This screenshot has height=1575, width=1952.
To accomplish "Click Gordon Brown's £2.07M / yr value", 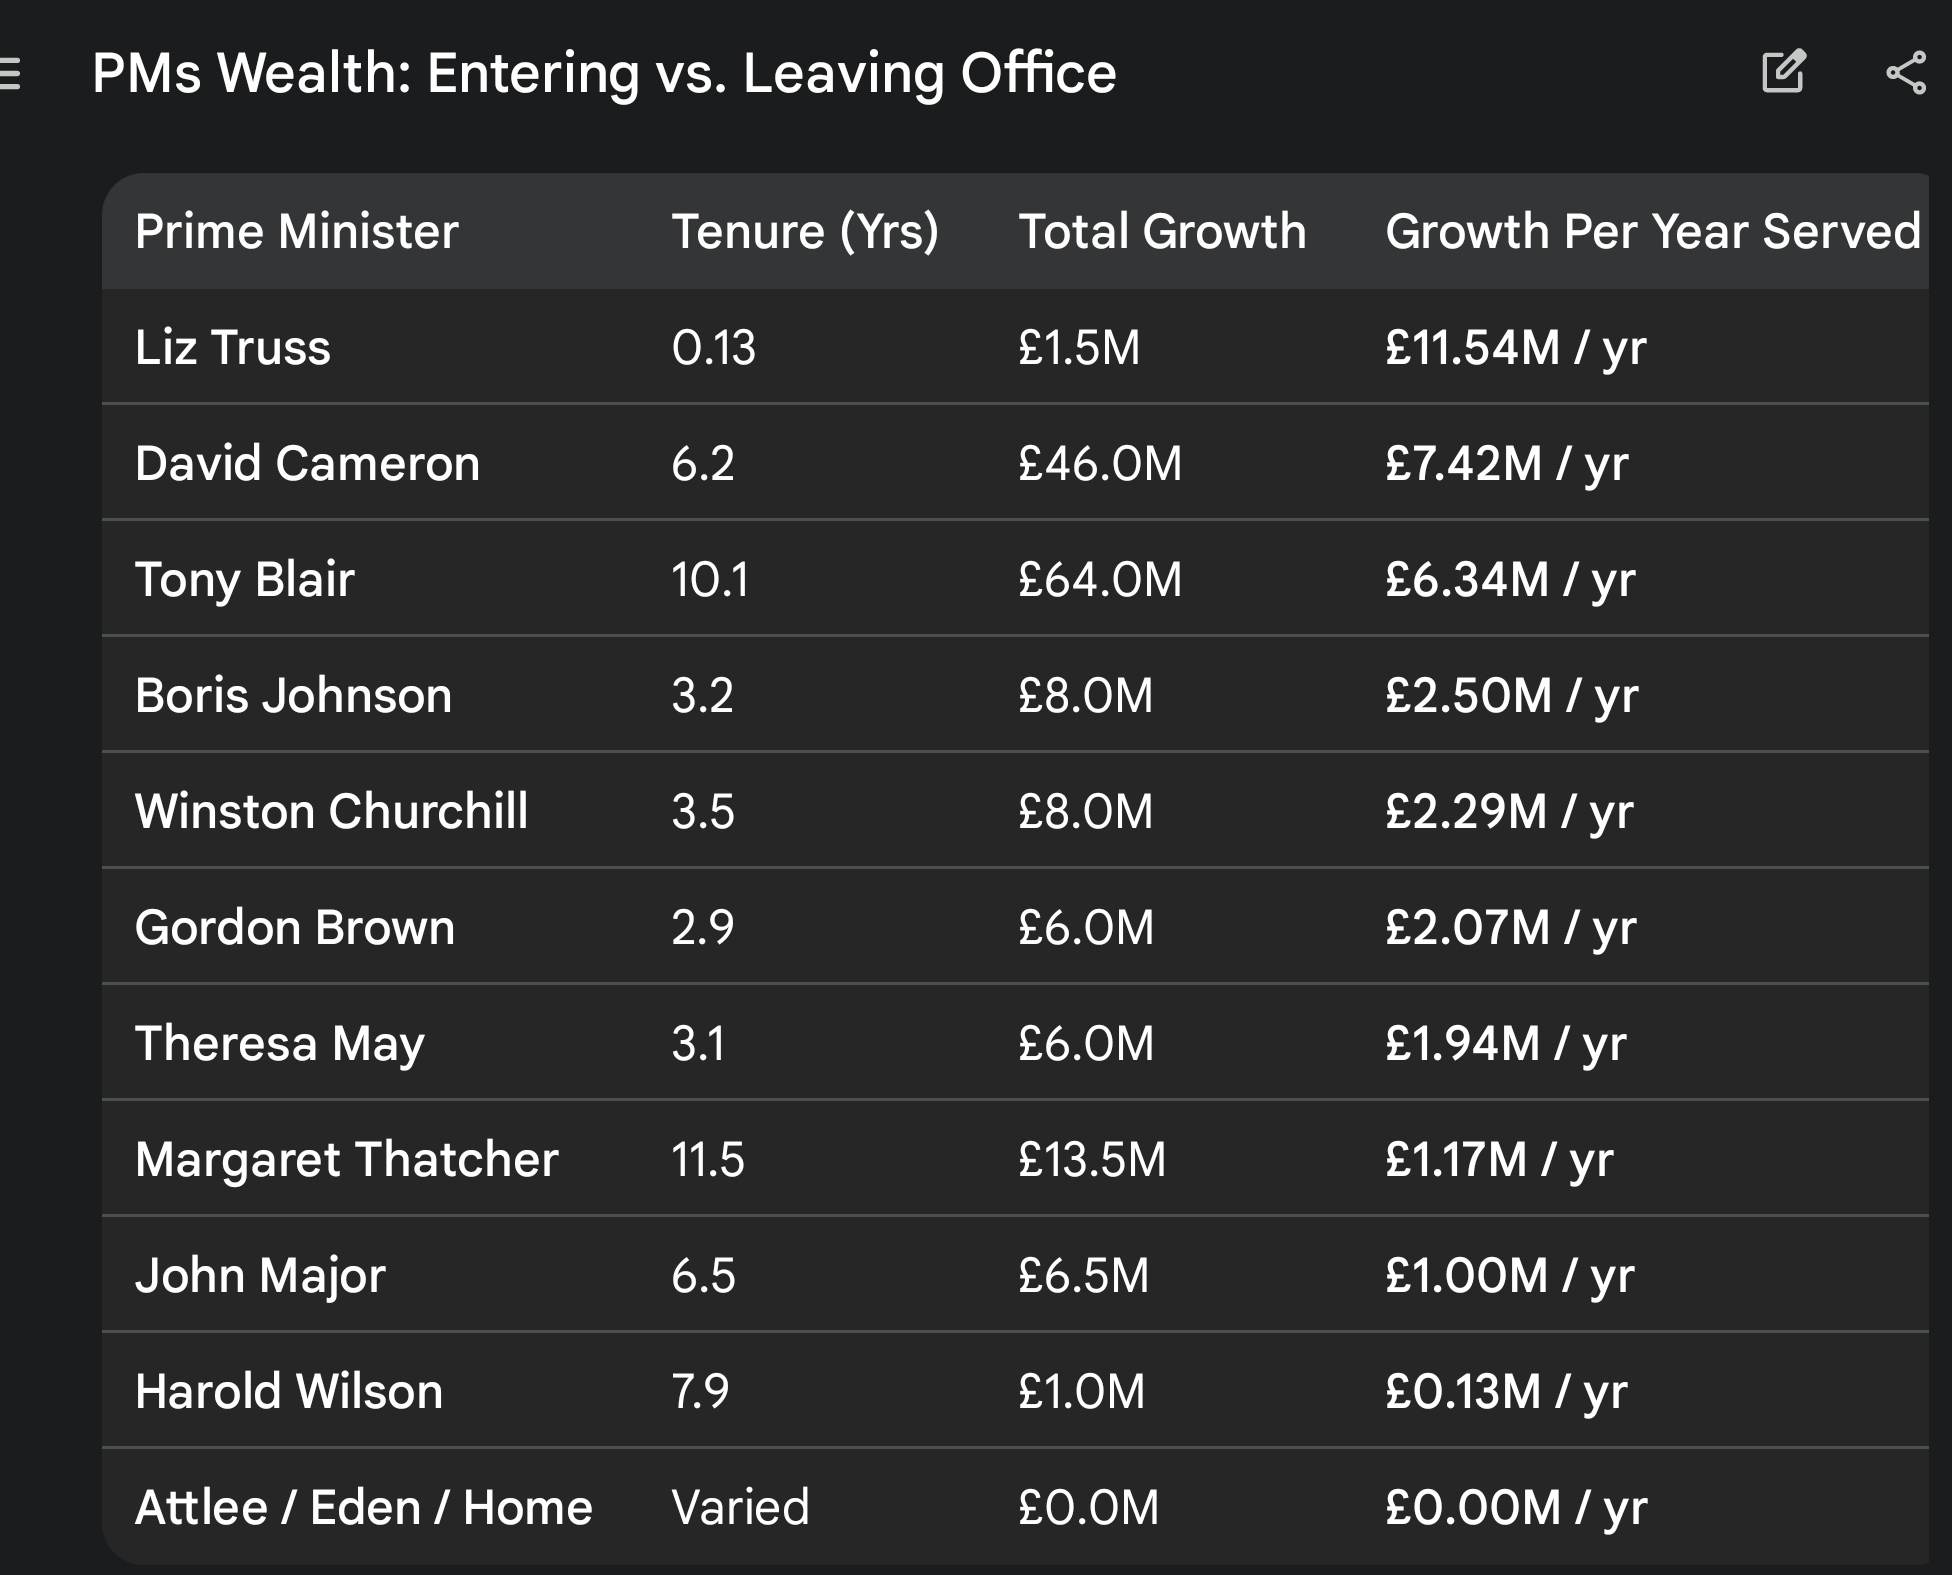I will 1510,928.
